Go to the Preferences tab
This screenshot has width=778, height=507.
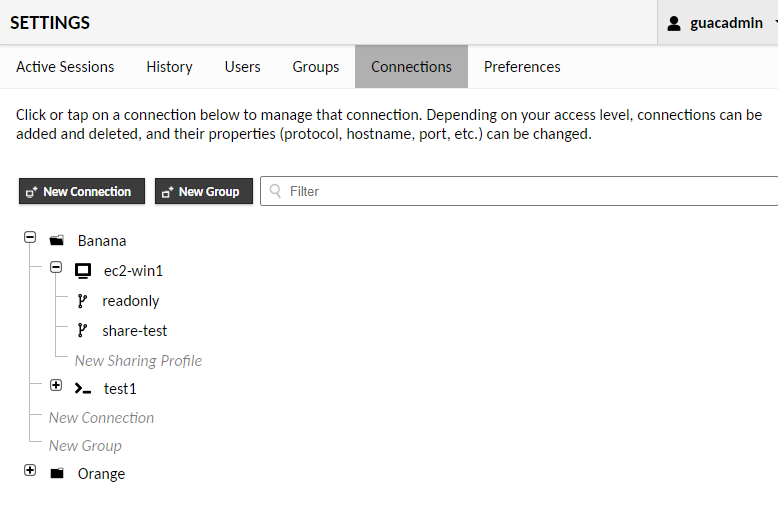click(x=522, y=67)
